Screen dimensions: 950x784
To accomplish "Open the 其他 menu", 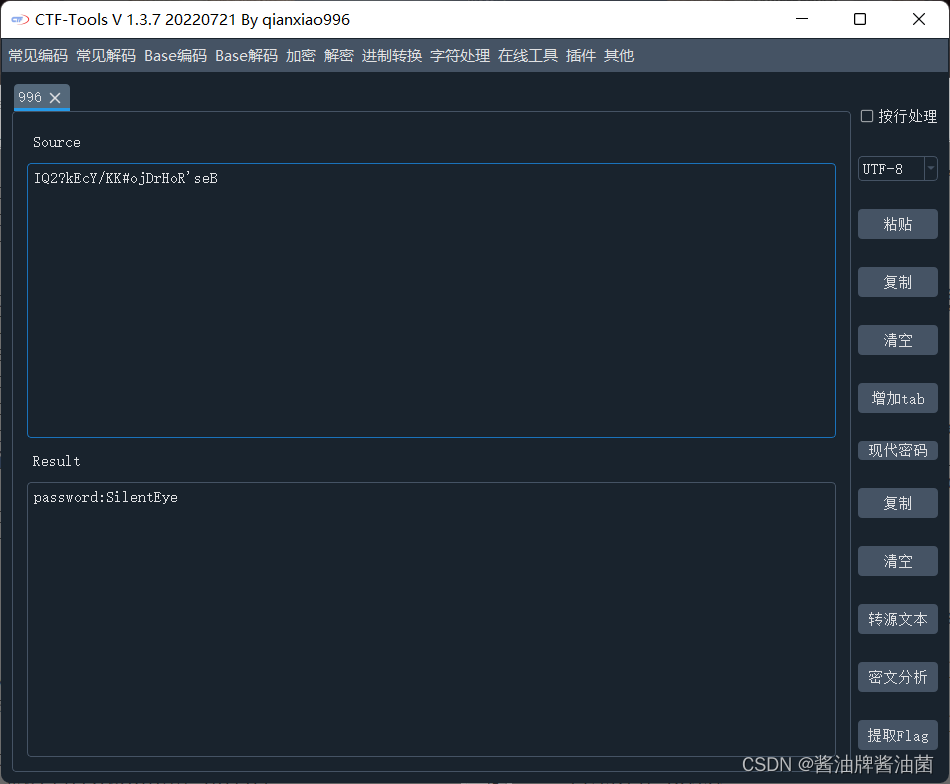I will [x=619, y=56].
